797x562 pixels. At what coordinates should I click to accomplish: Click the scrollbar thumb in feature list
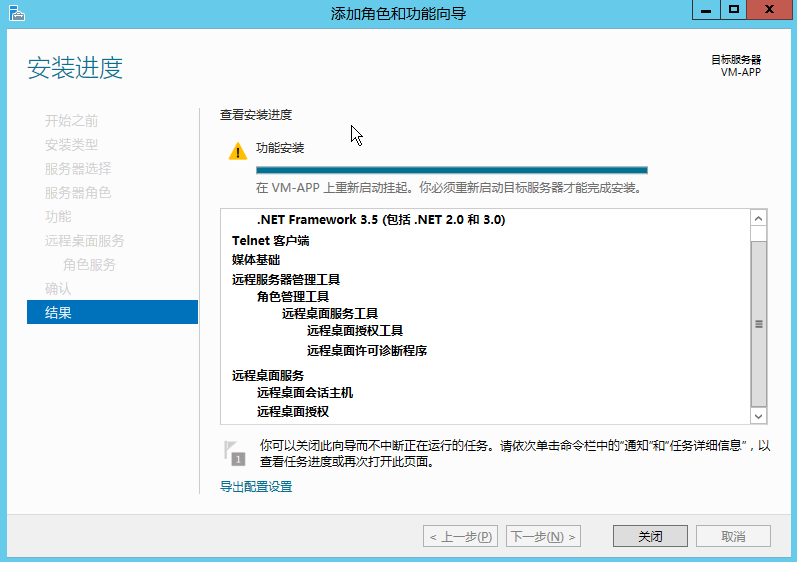(x=758, y=324)
